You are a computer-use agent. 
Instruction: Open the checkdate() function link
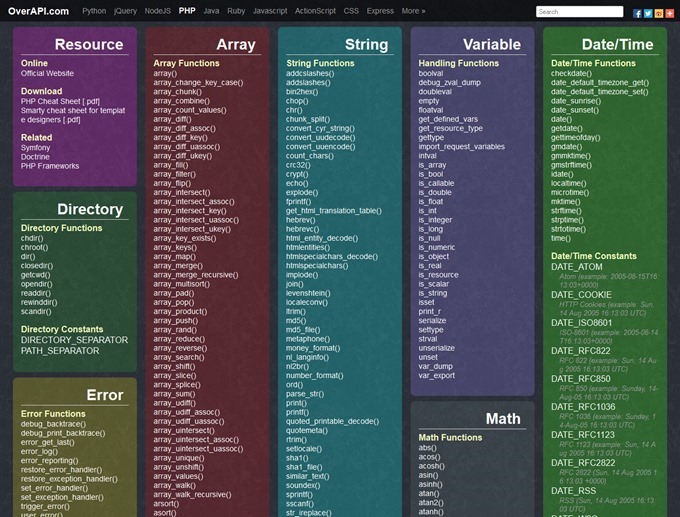coord(572,73)
